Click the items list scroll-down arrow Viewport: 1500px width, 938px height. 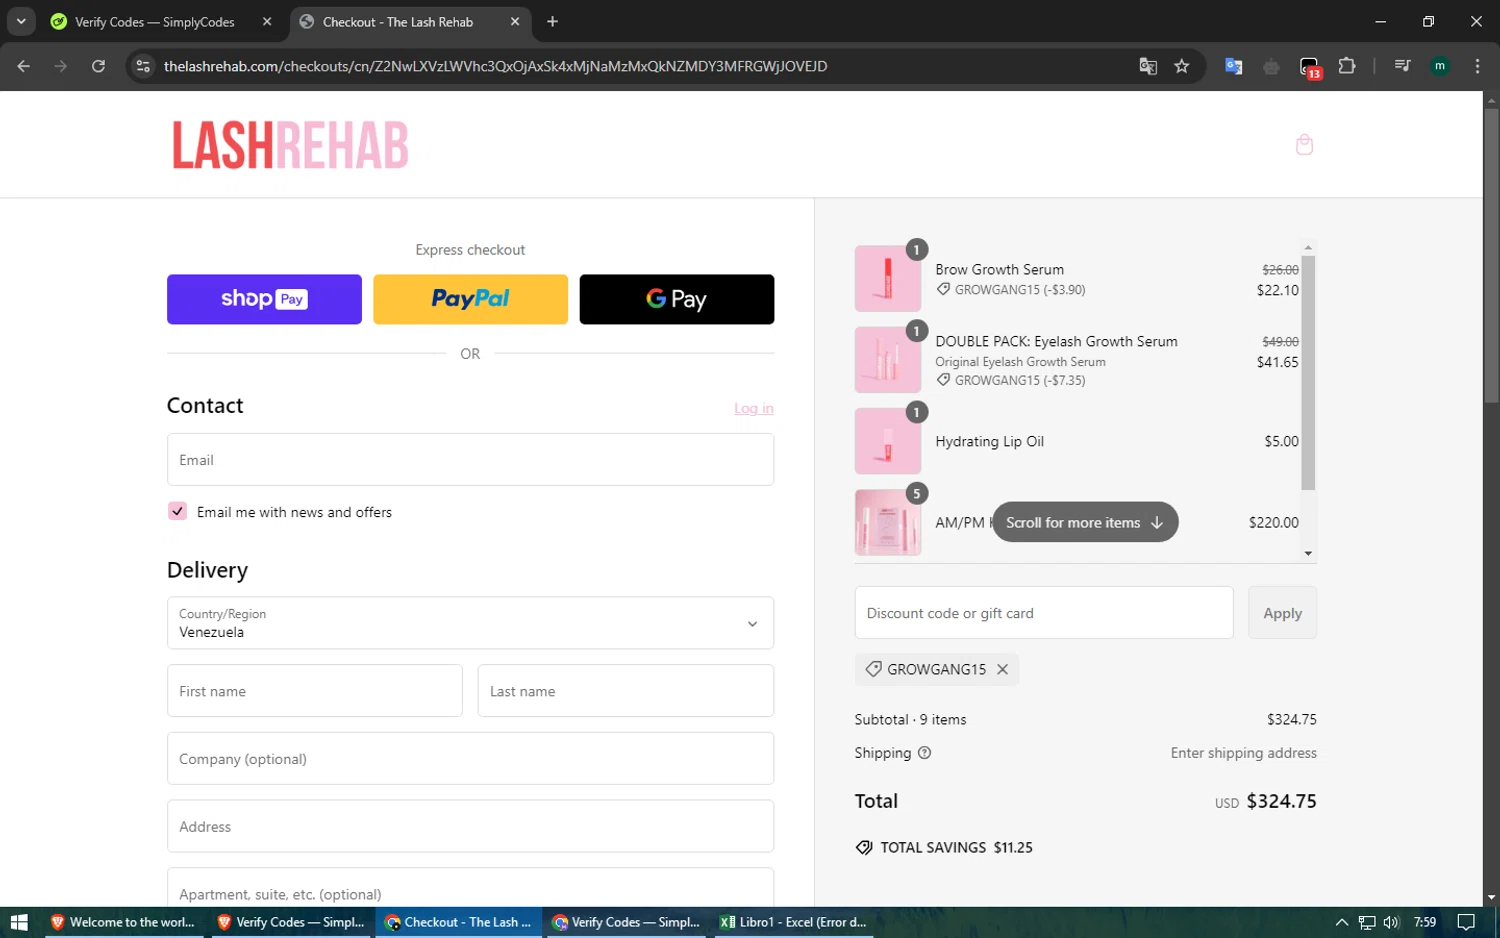(x=1308, y=553)
